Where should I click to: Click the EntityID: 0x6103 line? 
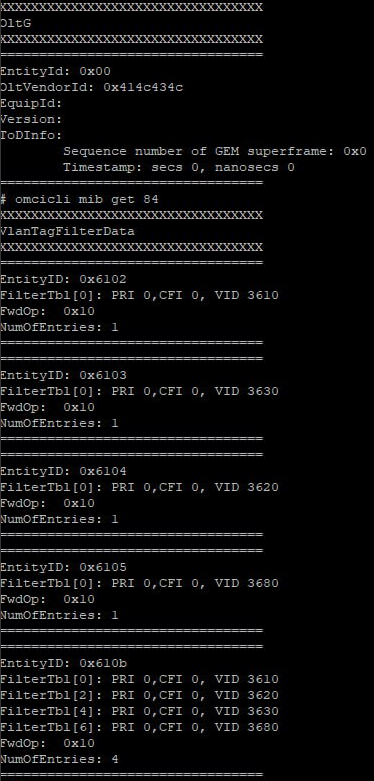tap(63, 375)
